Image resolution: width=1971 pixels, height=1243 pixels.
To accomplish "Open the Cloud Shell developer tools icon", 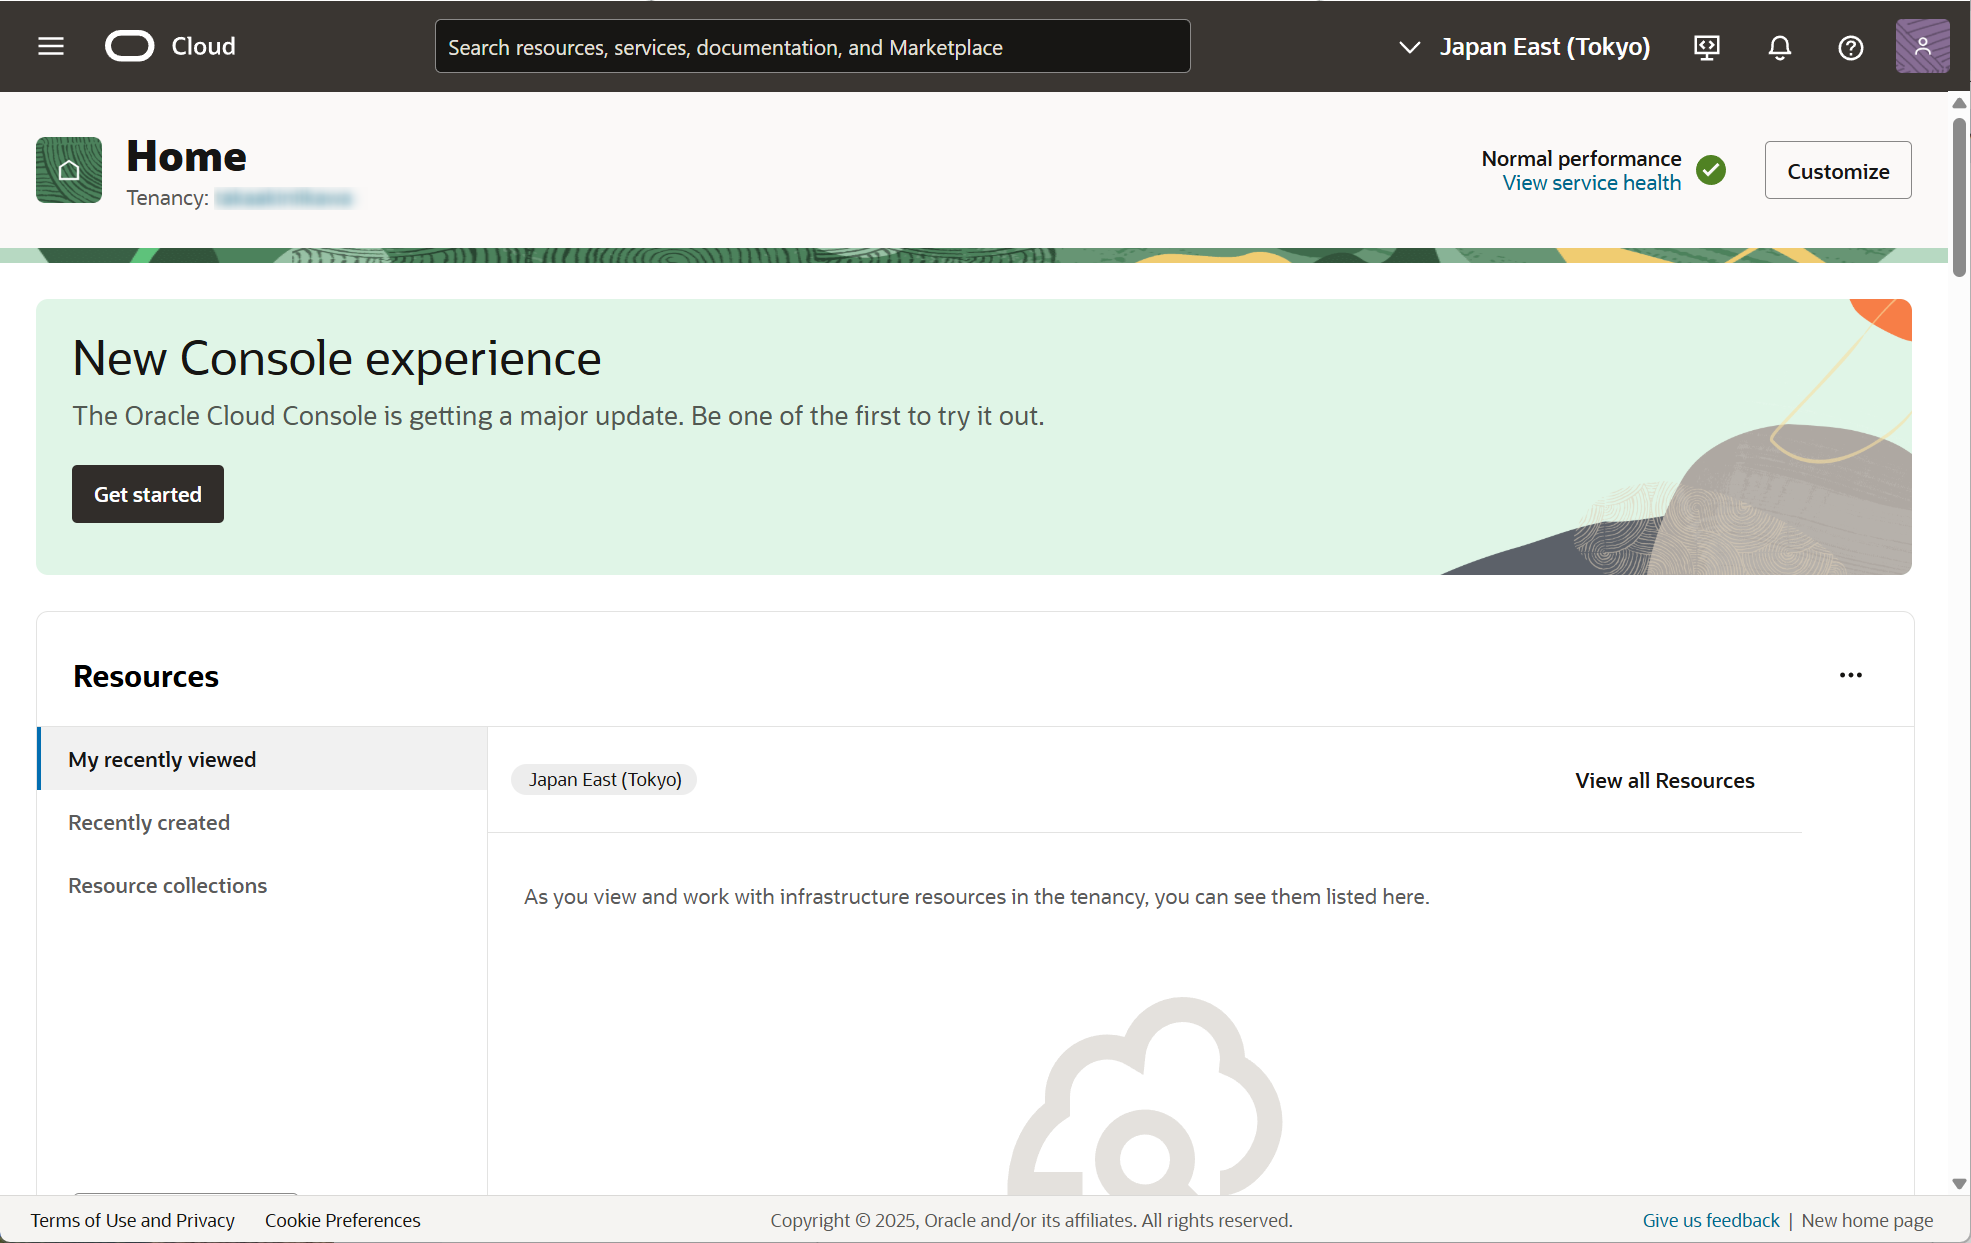I will coord(1707,47).
